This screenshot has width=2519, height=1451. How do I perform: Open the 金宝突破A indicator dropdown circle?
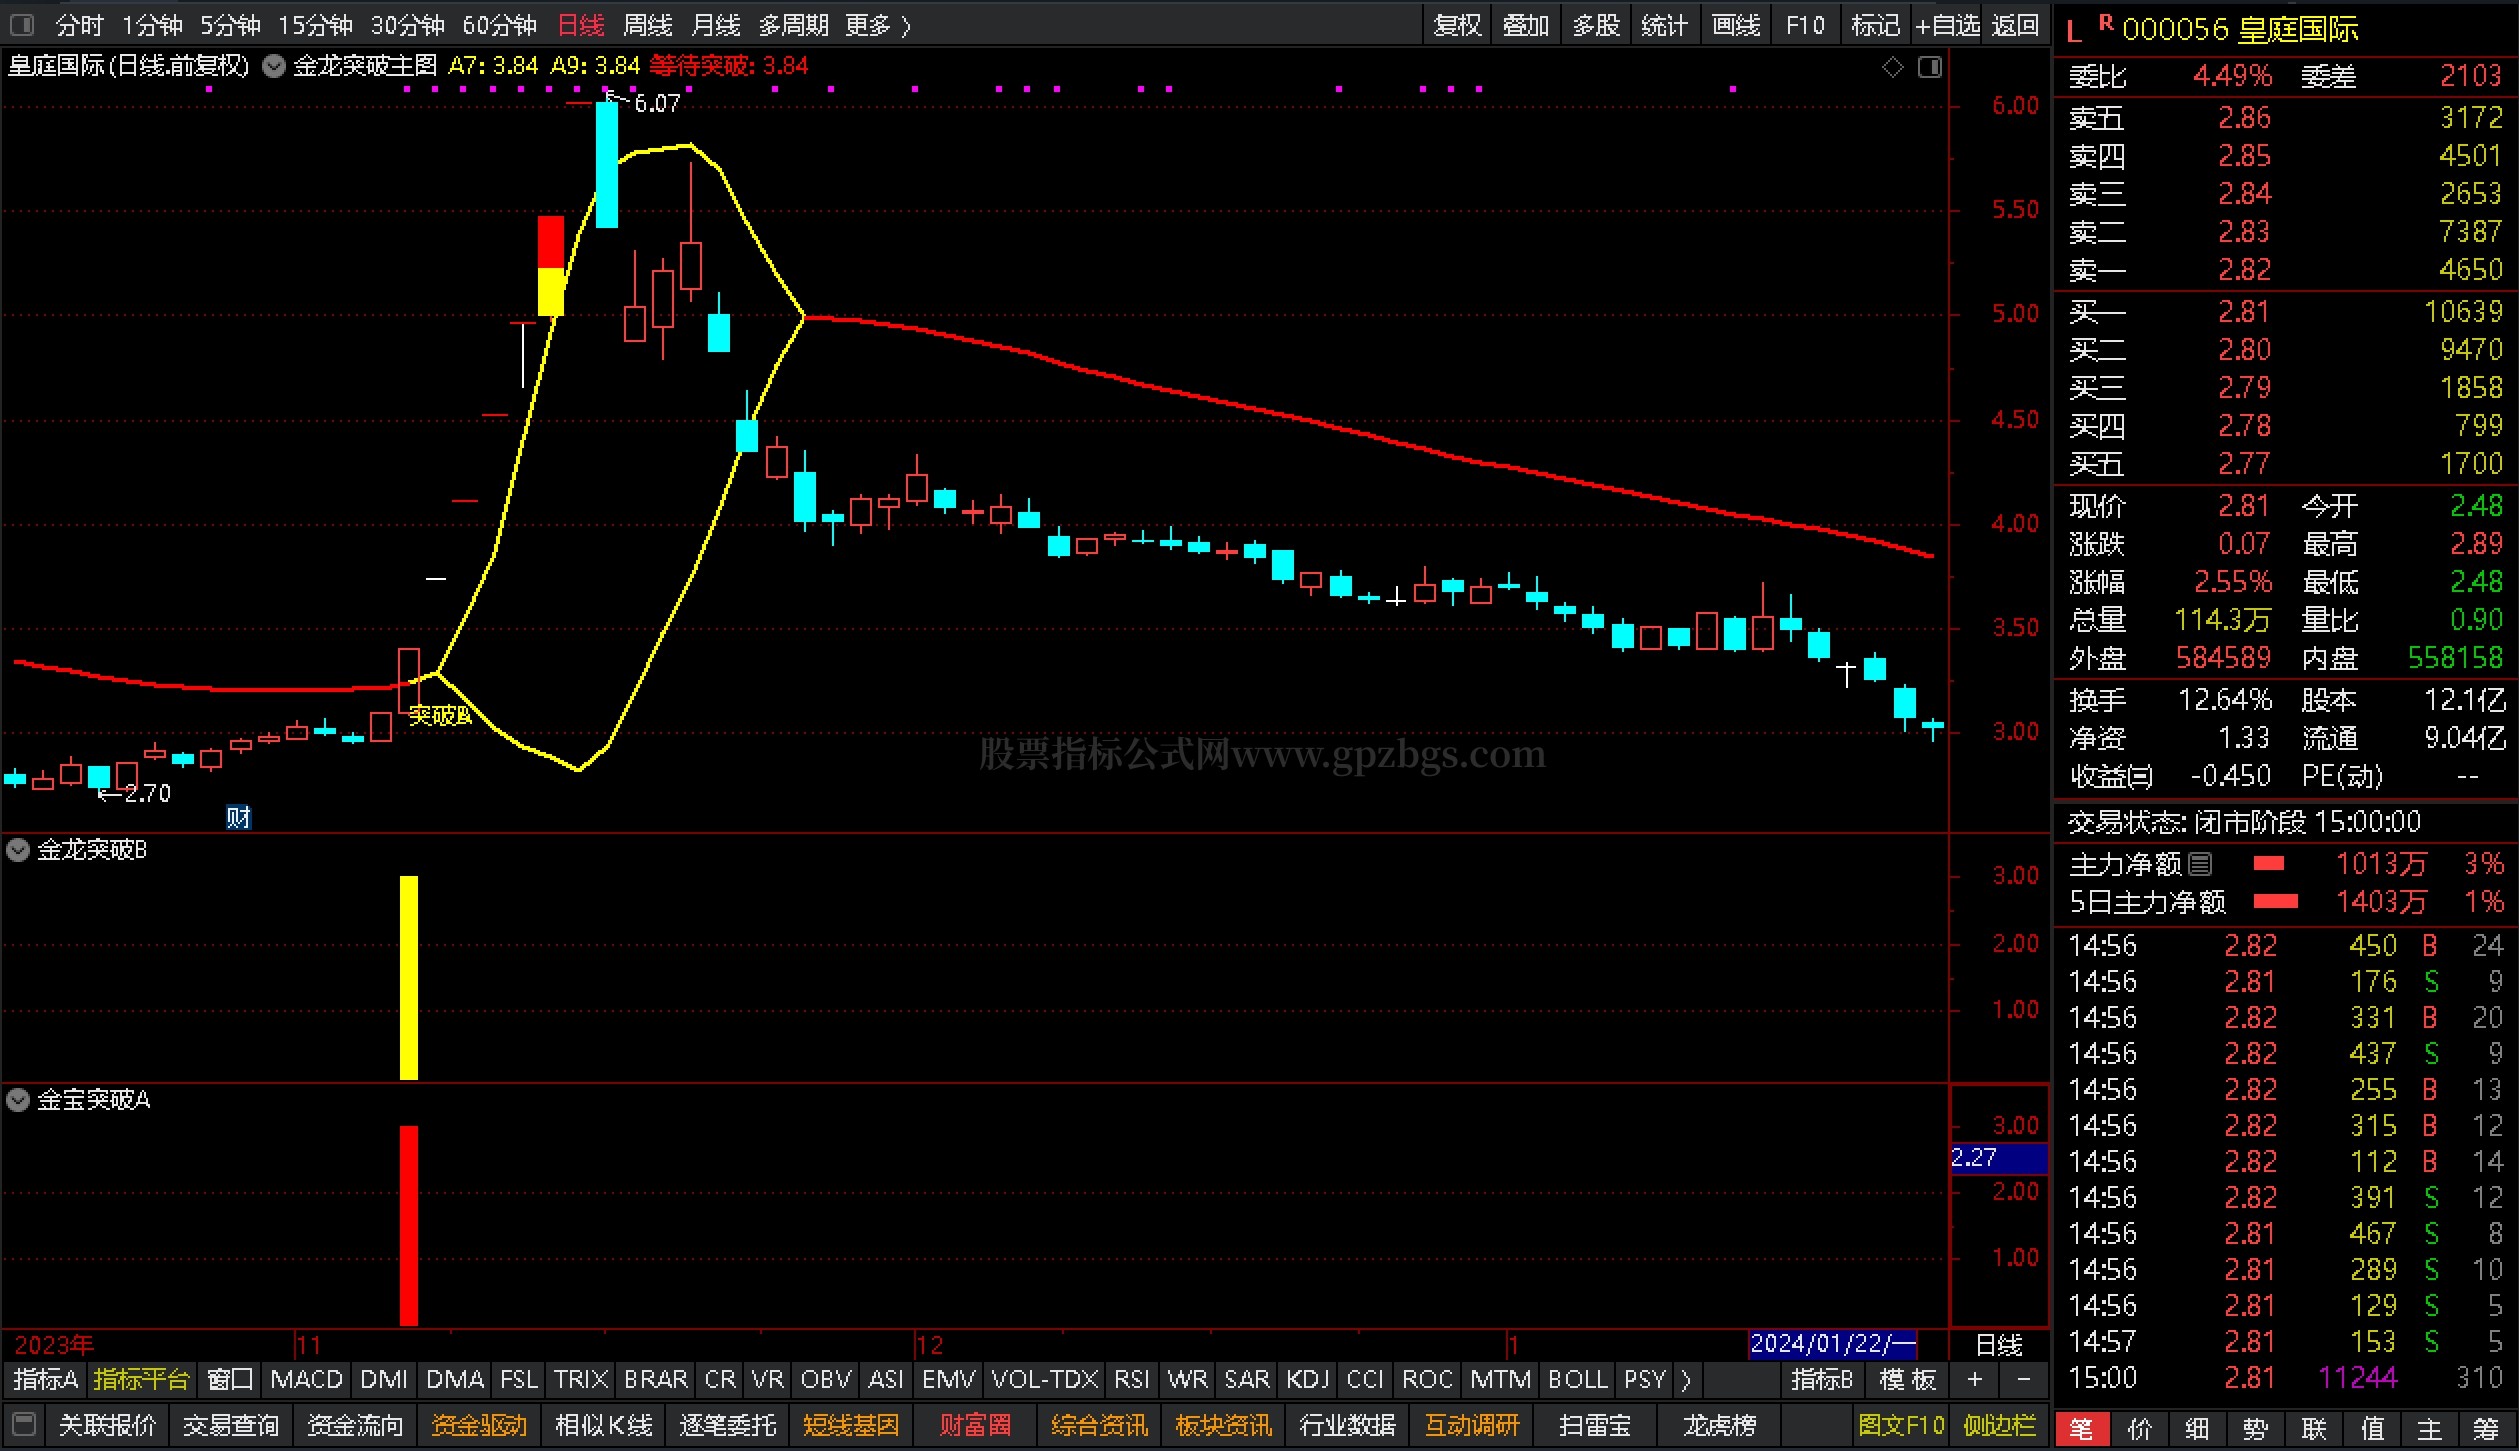(x=18, y=1100)
